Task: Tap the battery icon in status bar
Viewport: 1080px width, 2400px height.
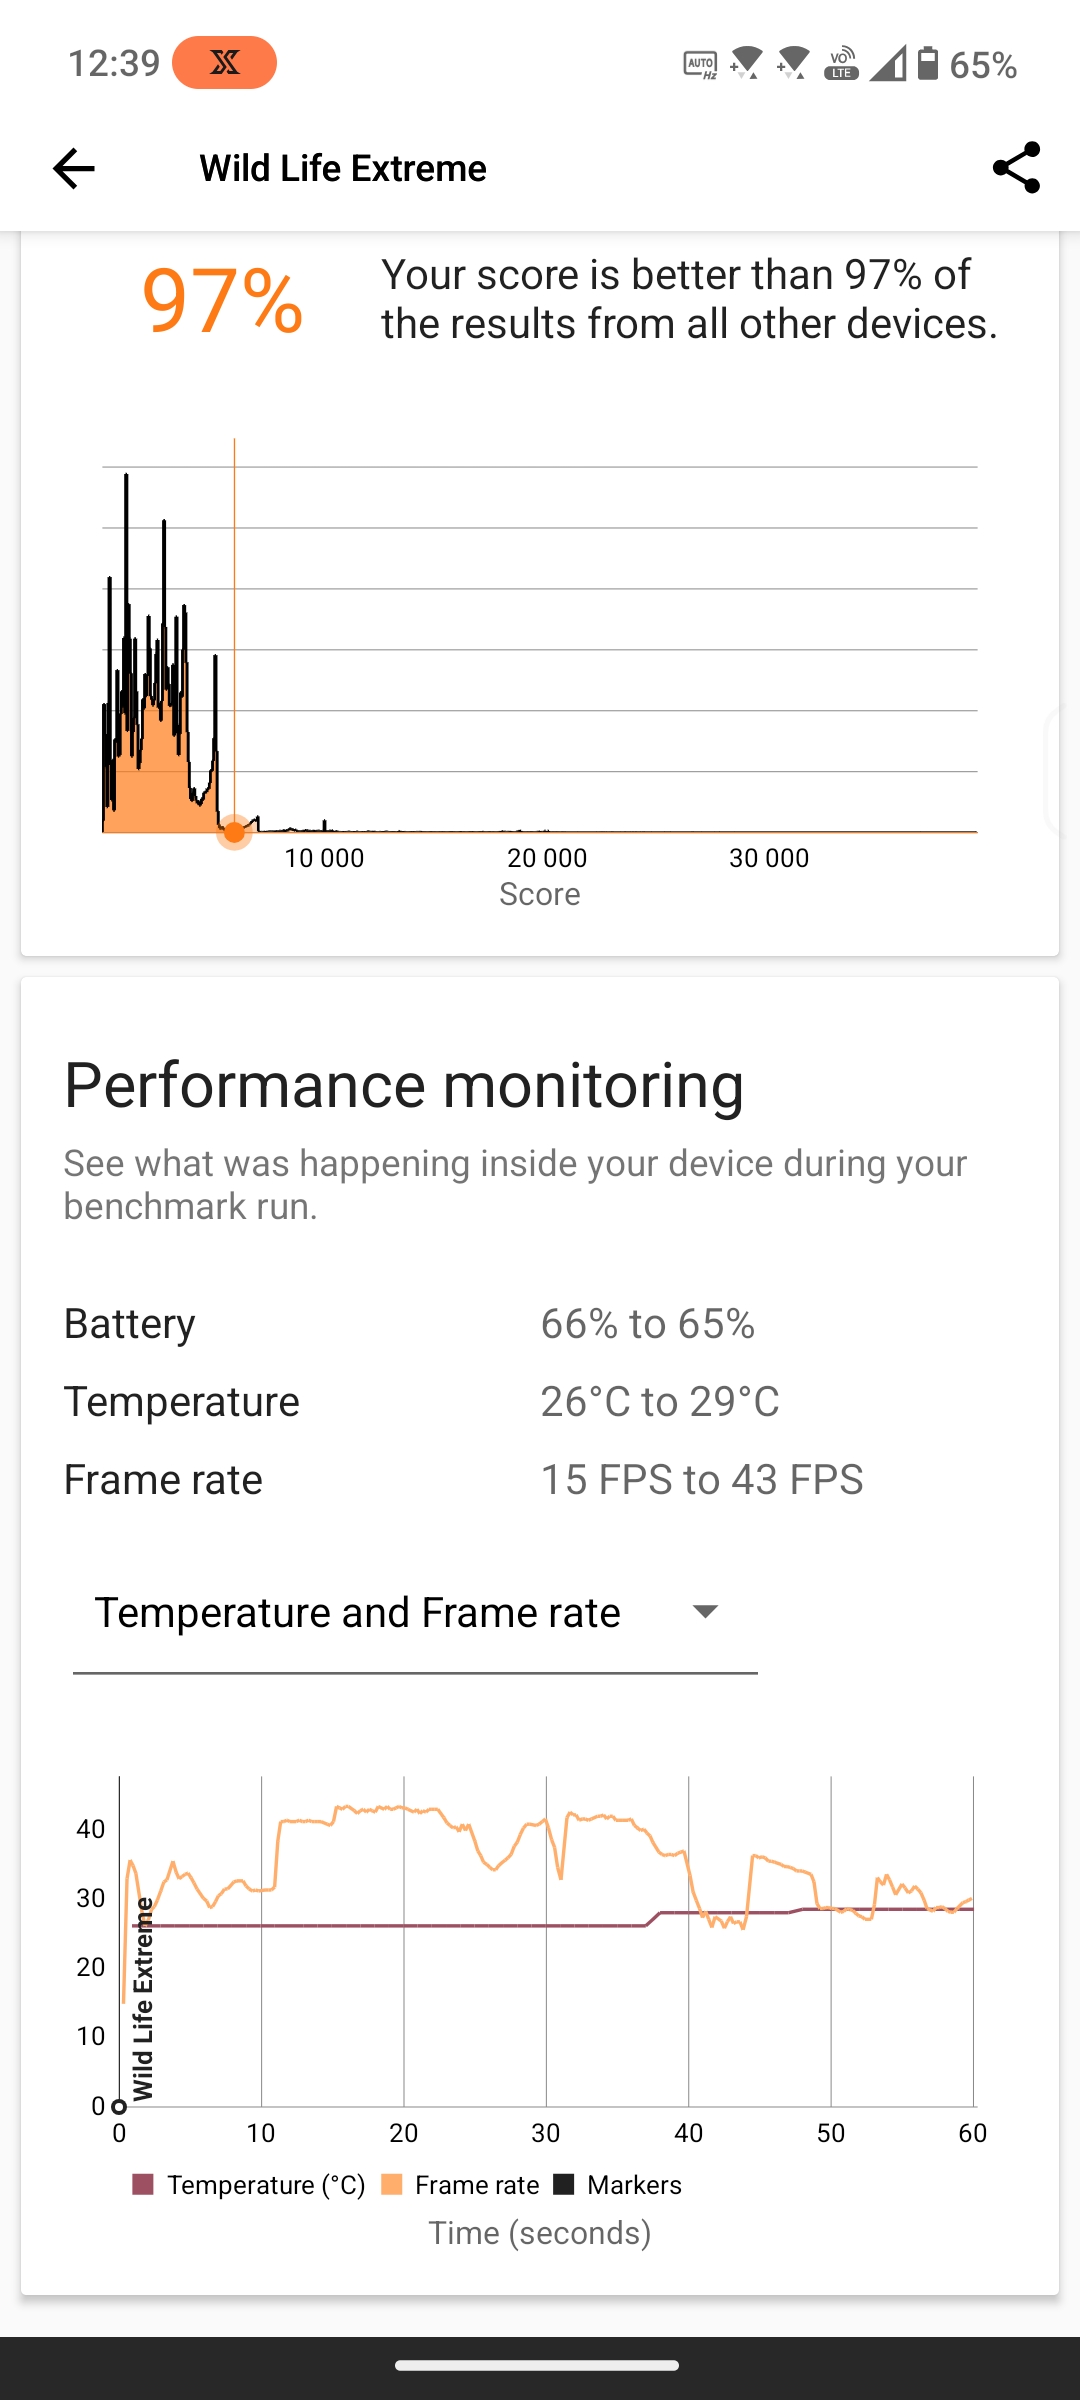Action: coord(928,64)
